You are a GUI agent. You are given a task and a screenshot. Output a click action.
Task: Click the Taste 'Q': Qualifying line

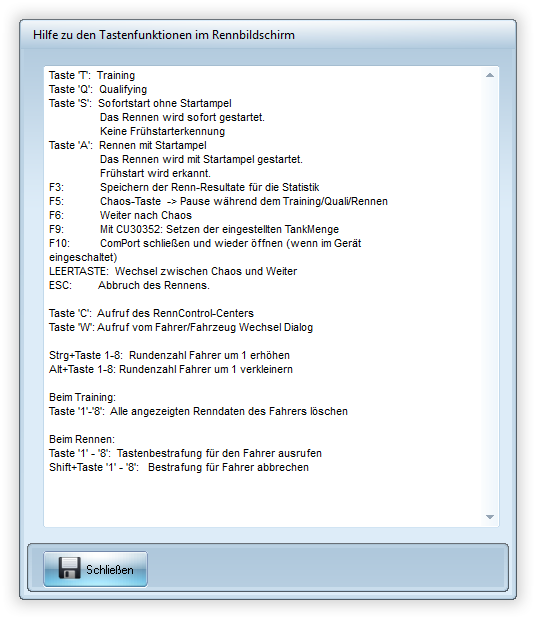pyautogui.click(x=98, y=90)
